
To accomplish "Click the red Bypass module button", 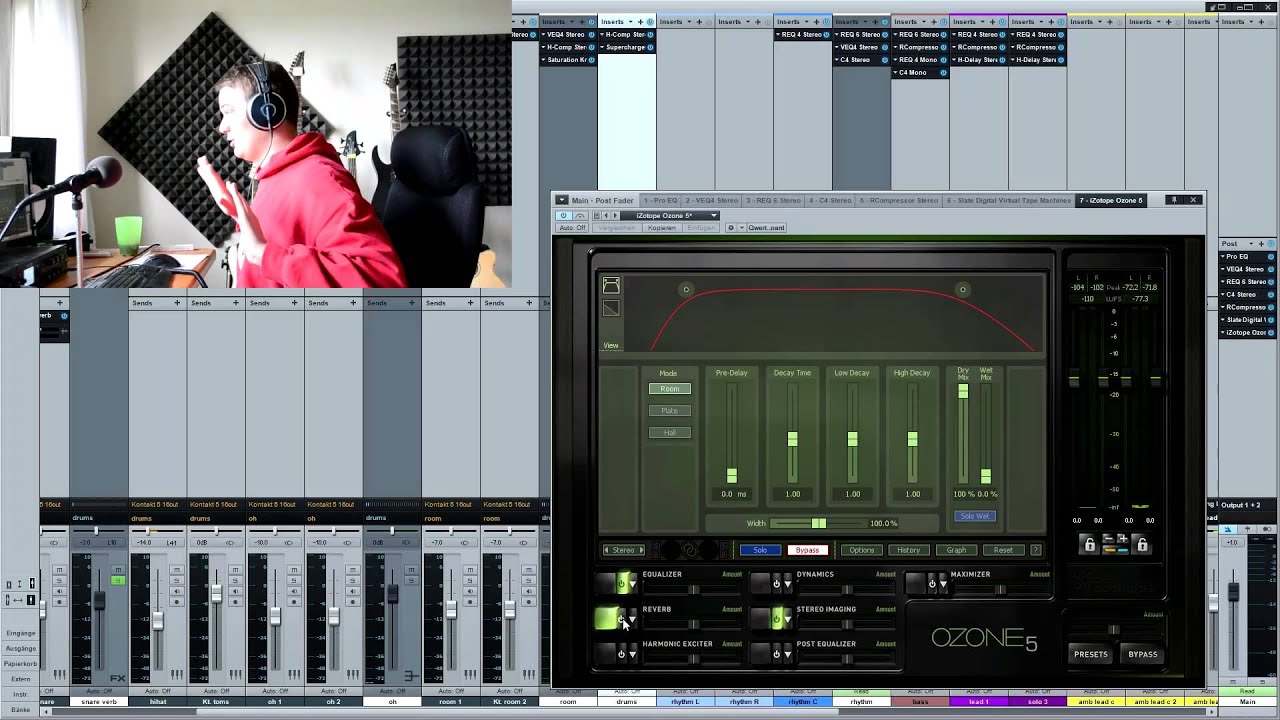I will [807, 550].
